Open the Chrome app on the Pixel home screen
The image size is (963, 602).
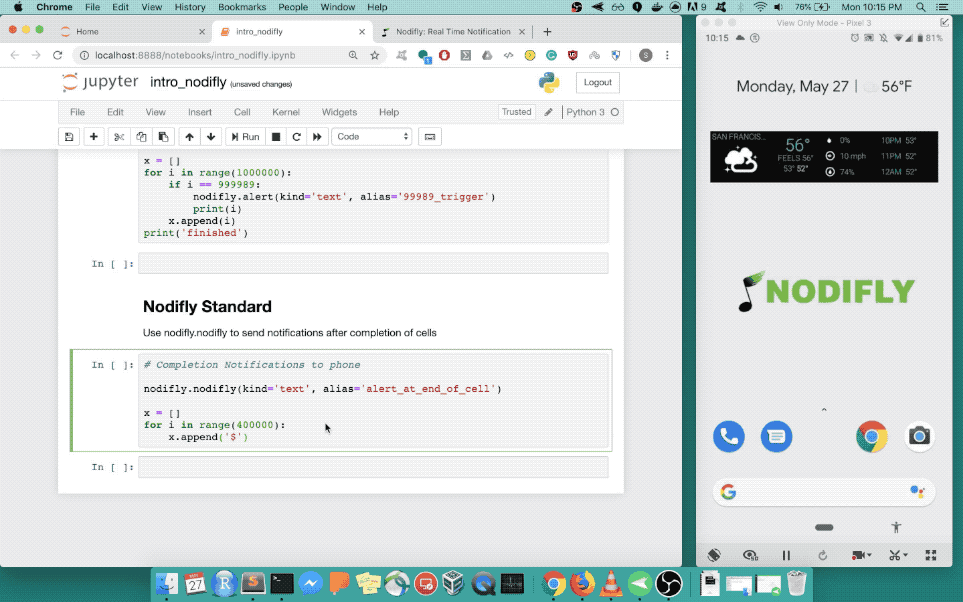(871, 436)
